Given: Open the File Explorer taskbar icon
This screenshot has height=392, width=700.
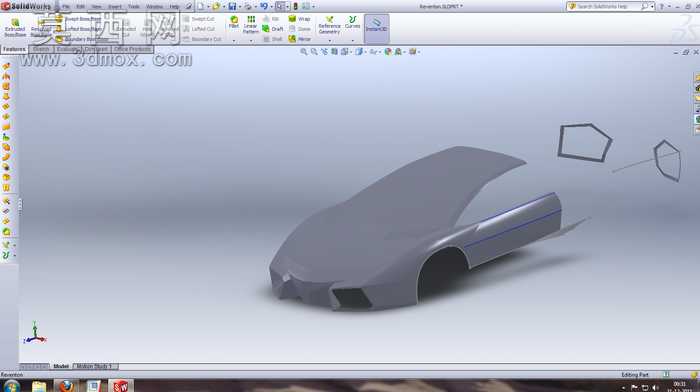Looking at the screenshot, I should [x=39, y=386].
